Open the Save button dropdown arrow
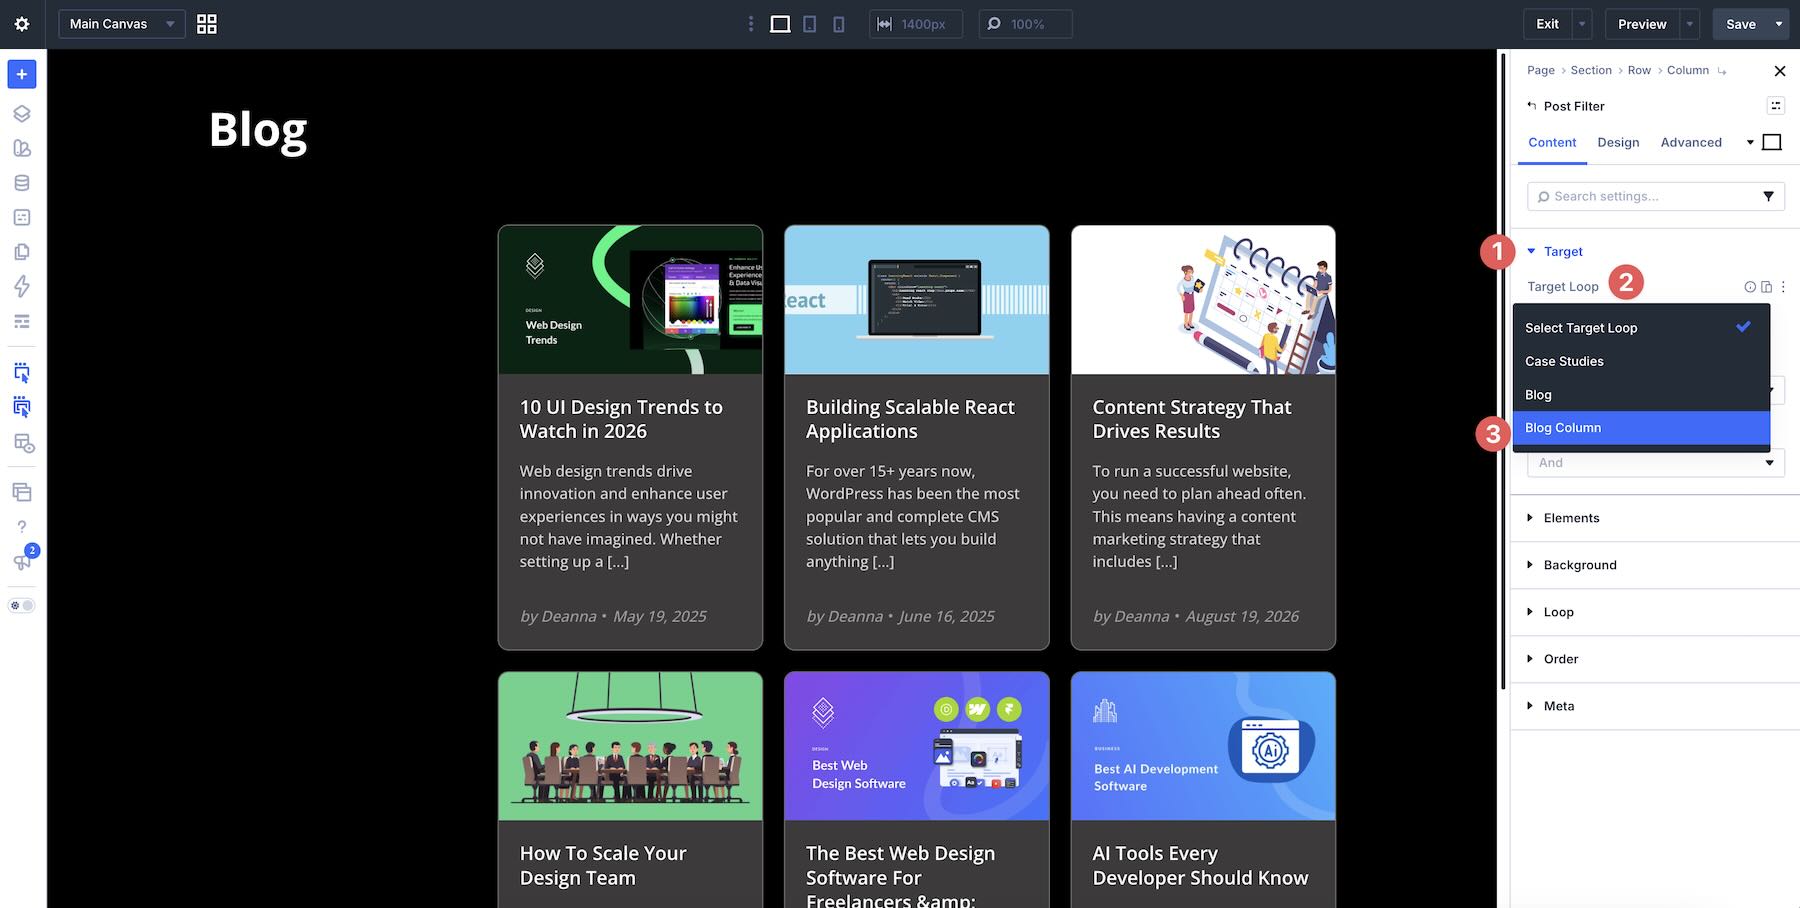Image resolution: width=1800 pixels, height=908 pixels. pos(1779,24)
